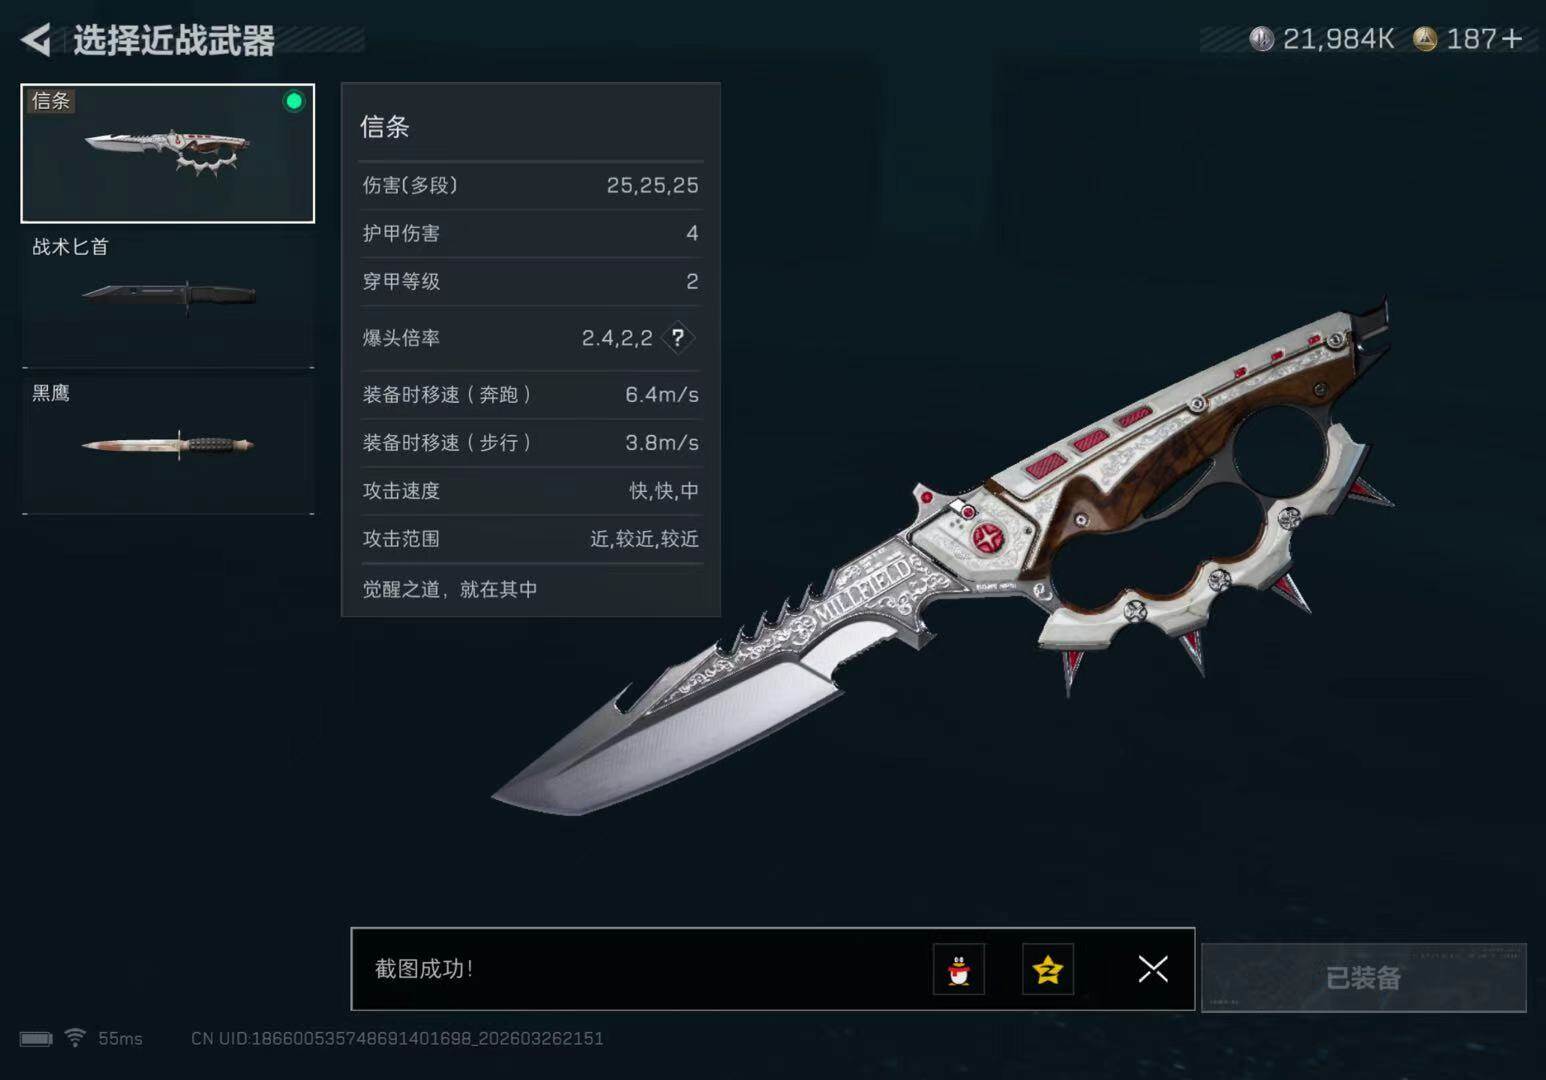Click the battery indicator icon
1546x1080 pixels.
pos(36,1039)
